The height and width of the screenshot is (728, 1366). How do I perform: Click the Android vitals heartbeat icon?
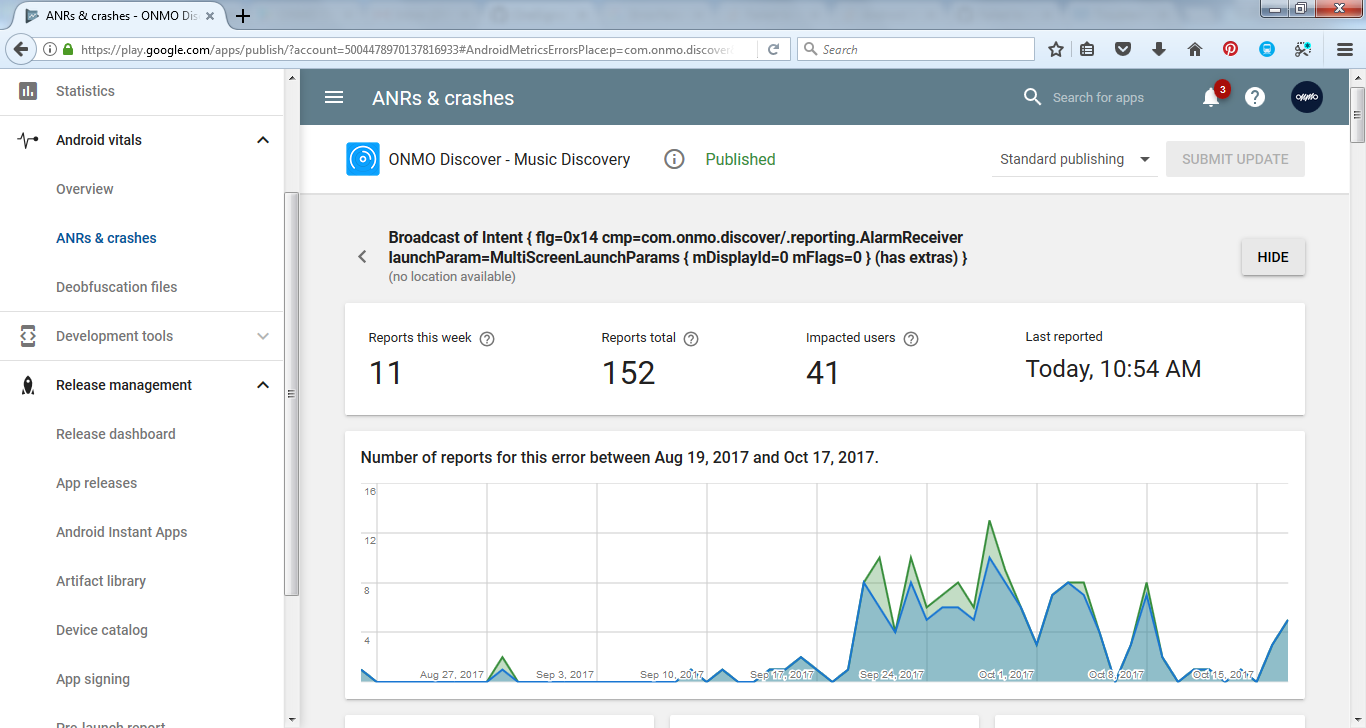(x=27, y=140)
